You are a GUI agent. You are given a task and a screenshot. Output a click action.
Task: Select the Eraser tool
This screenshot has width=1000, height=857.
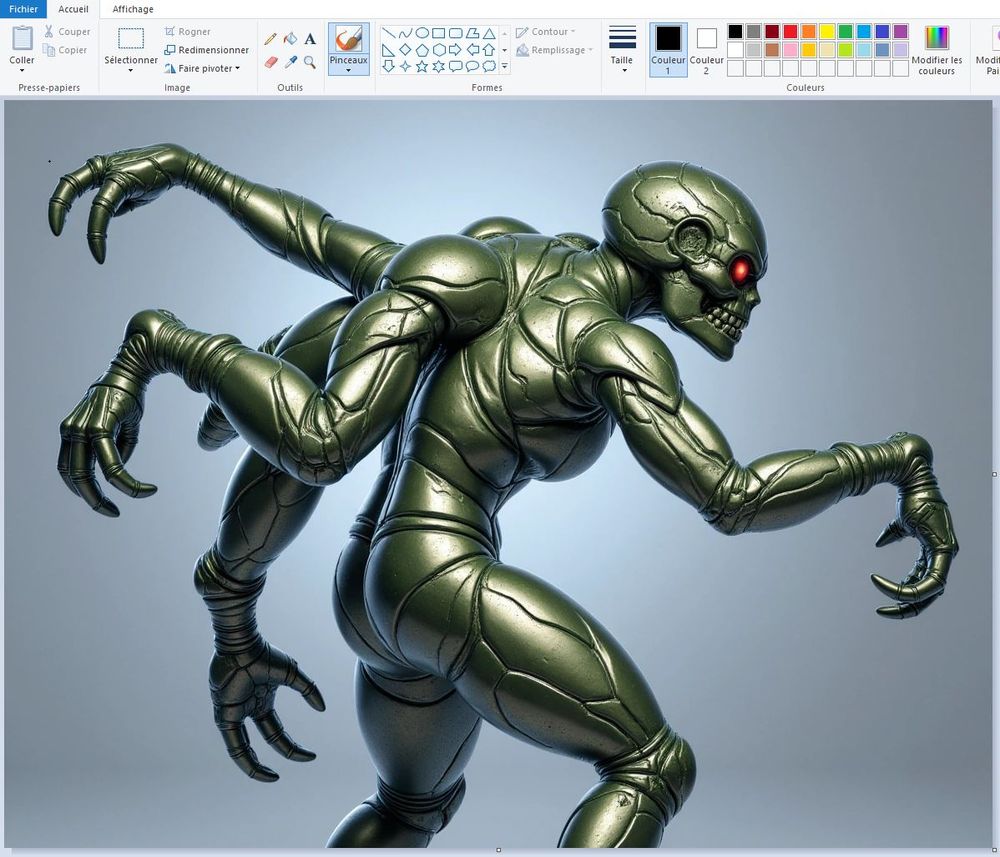(270, 62)
